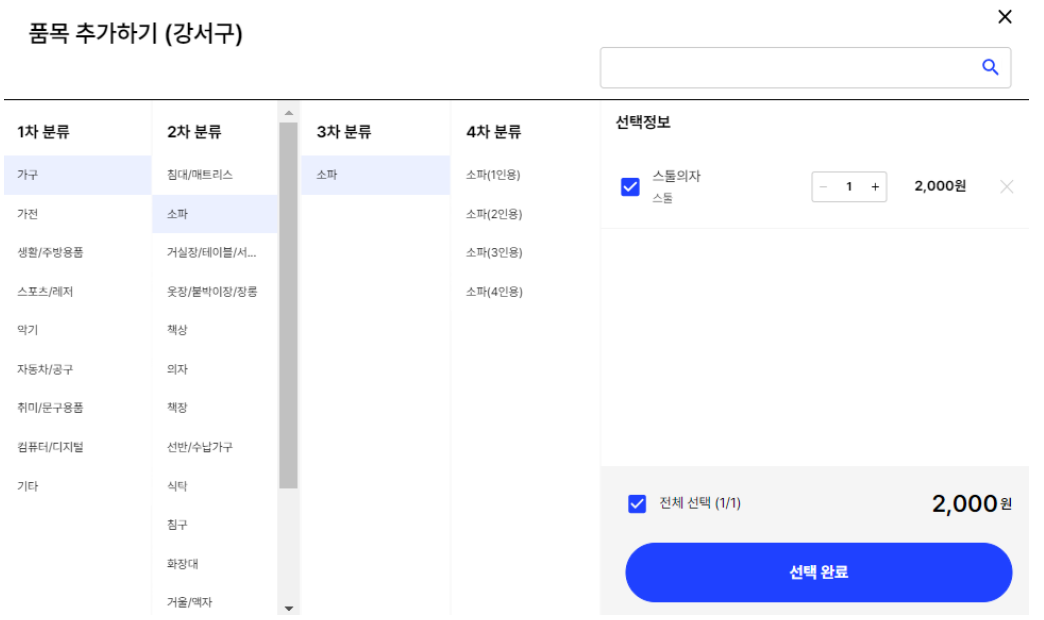The image size is (1044, 620).
Task: Increase 스툴의자 quantity with plus button
Action: pos(875,187)
